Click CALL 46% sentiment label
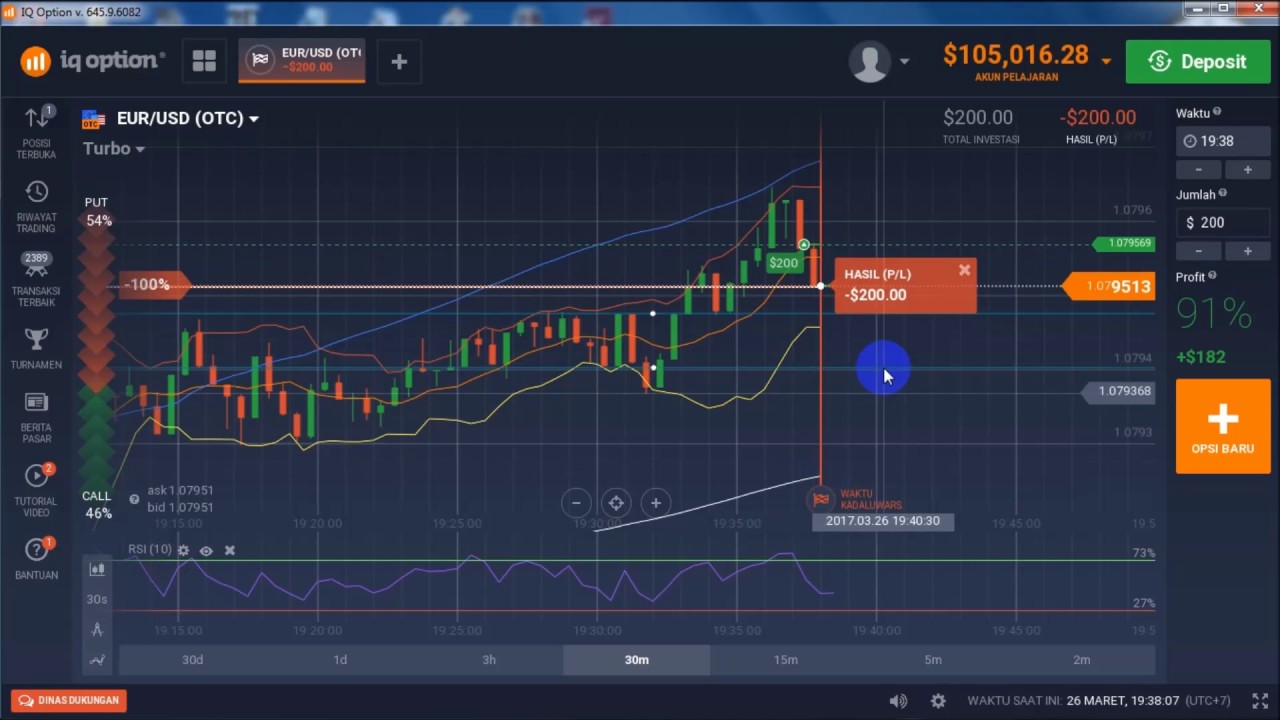1280x720 pixels. [97, 504]
